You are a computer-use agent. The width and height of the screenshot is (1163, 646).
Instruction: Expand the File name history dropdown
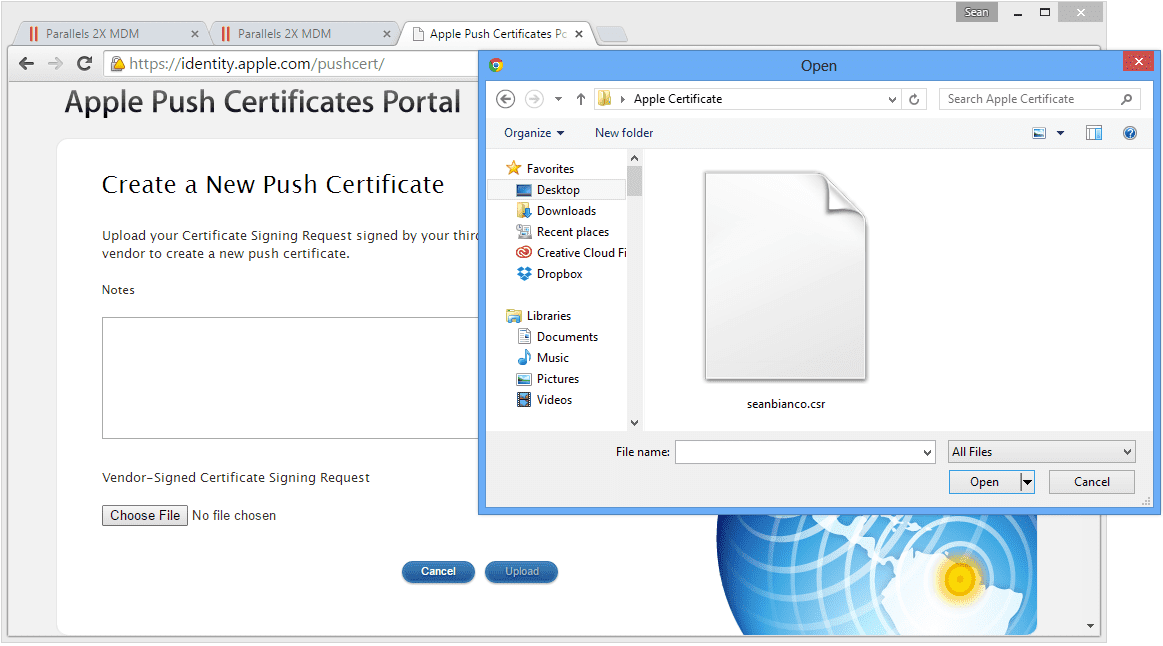pyautogui.click(x=926, y=452)
